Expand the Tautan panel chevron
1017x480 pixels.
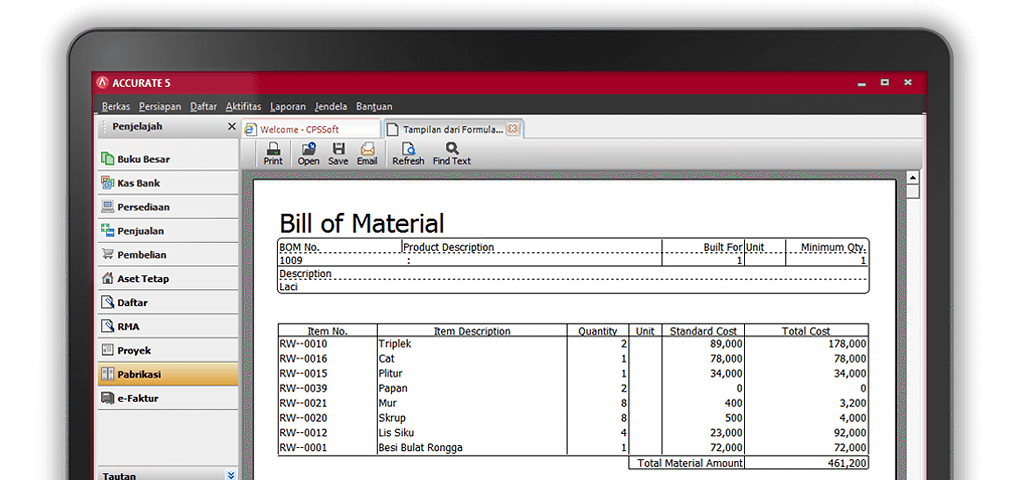[x=231, y=475]
